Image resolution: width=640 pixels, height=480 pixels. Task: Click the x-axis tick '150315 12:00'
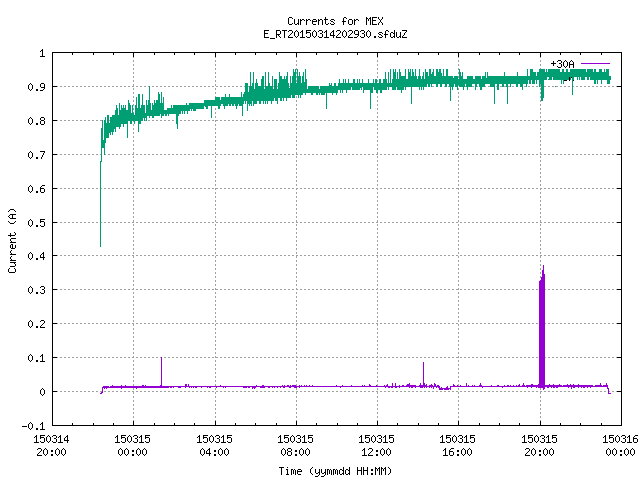(x=376, y=445)
